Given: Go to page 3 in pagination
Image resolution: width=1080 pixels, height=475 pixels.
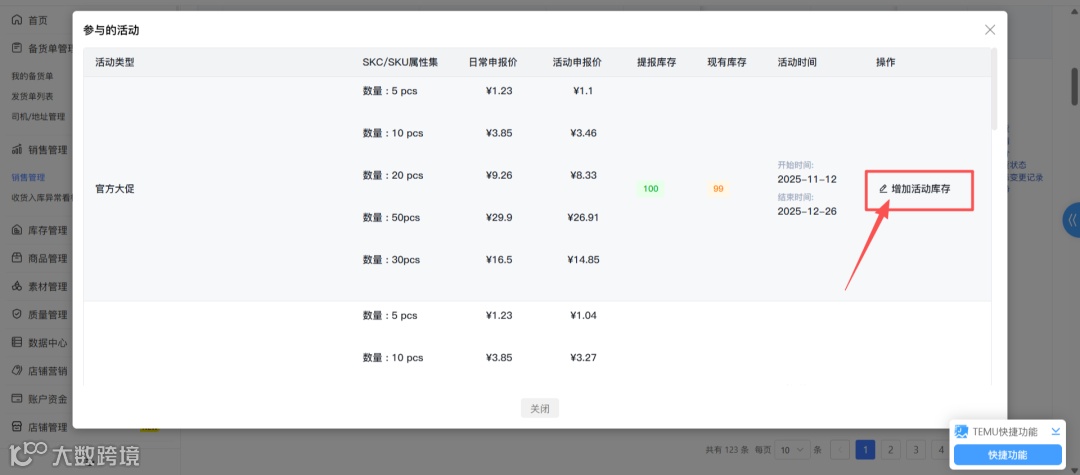Looking at the screenshot, I should 915,450.
